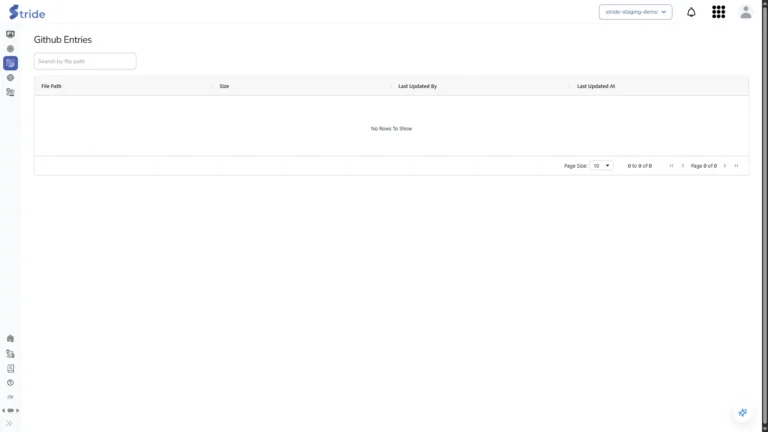Open the Page Size dropdown
Image resolution: width=768 pixels, height=432 pixels.
(x=601, y=166)
